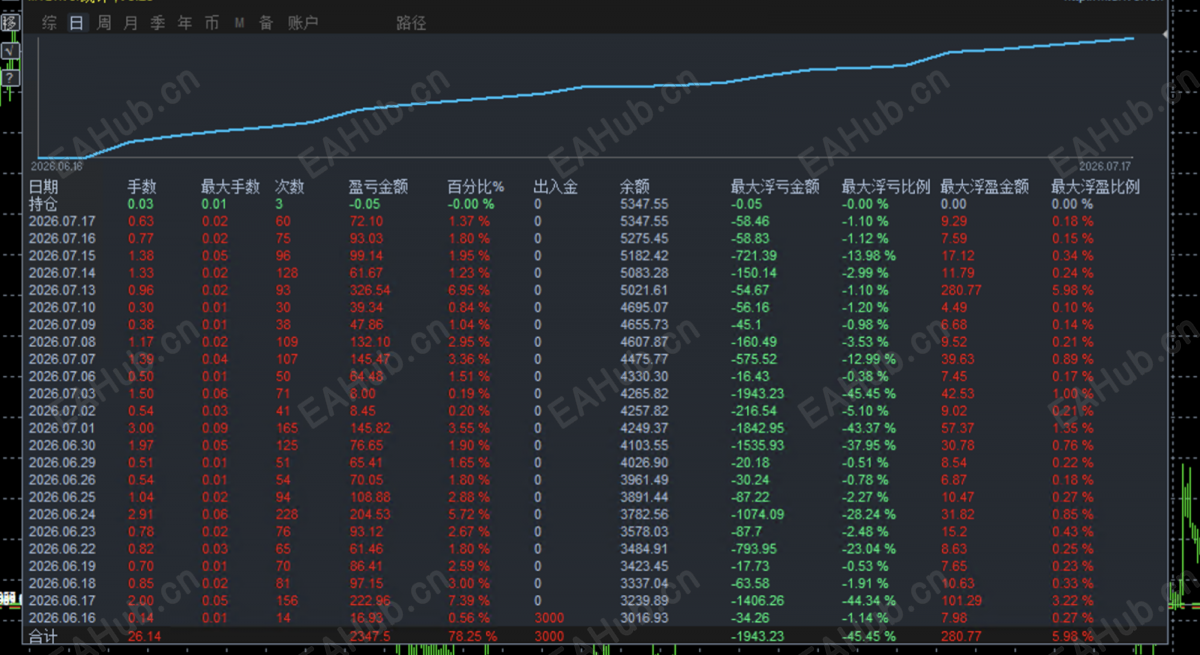Select the 2026.06.30 row date
The width and height of the screenshot is (1200, 655).
pos(62,445)
